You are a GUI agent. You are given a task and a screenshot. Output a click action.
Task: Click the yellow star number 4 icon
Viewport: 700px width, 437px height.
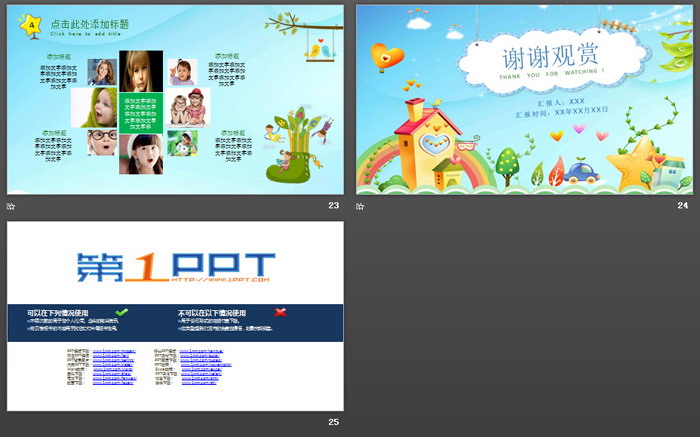[x=31, y=26]
